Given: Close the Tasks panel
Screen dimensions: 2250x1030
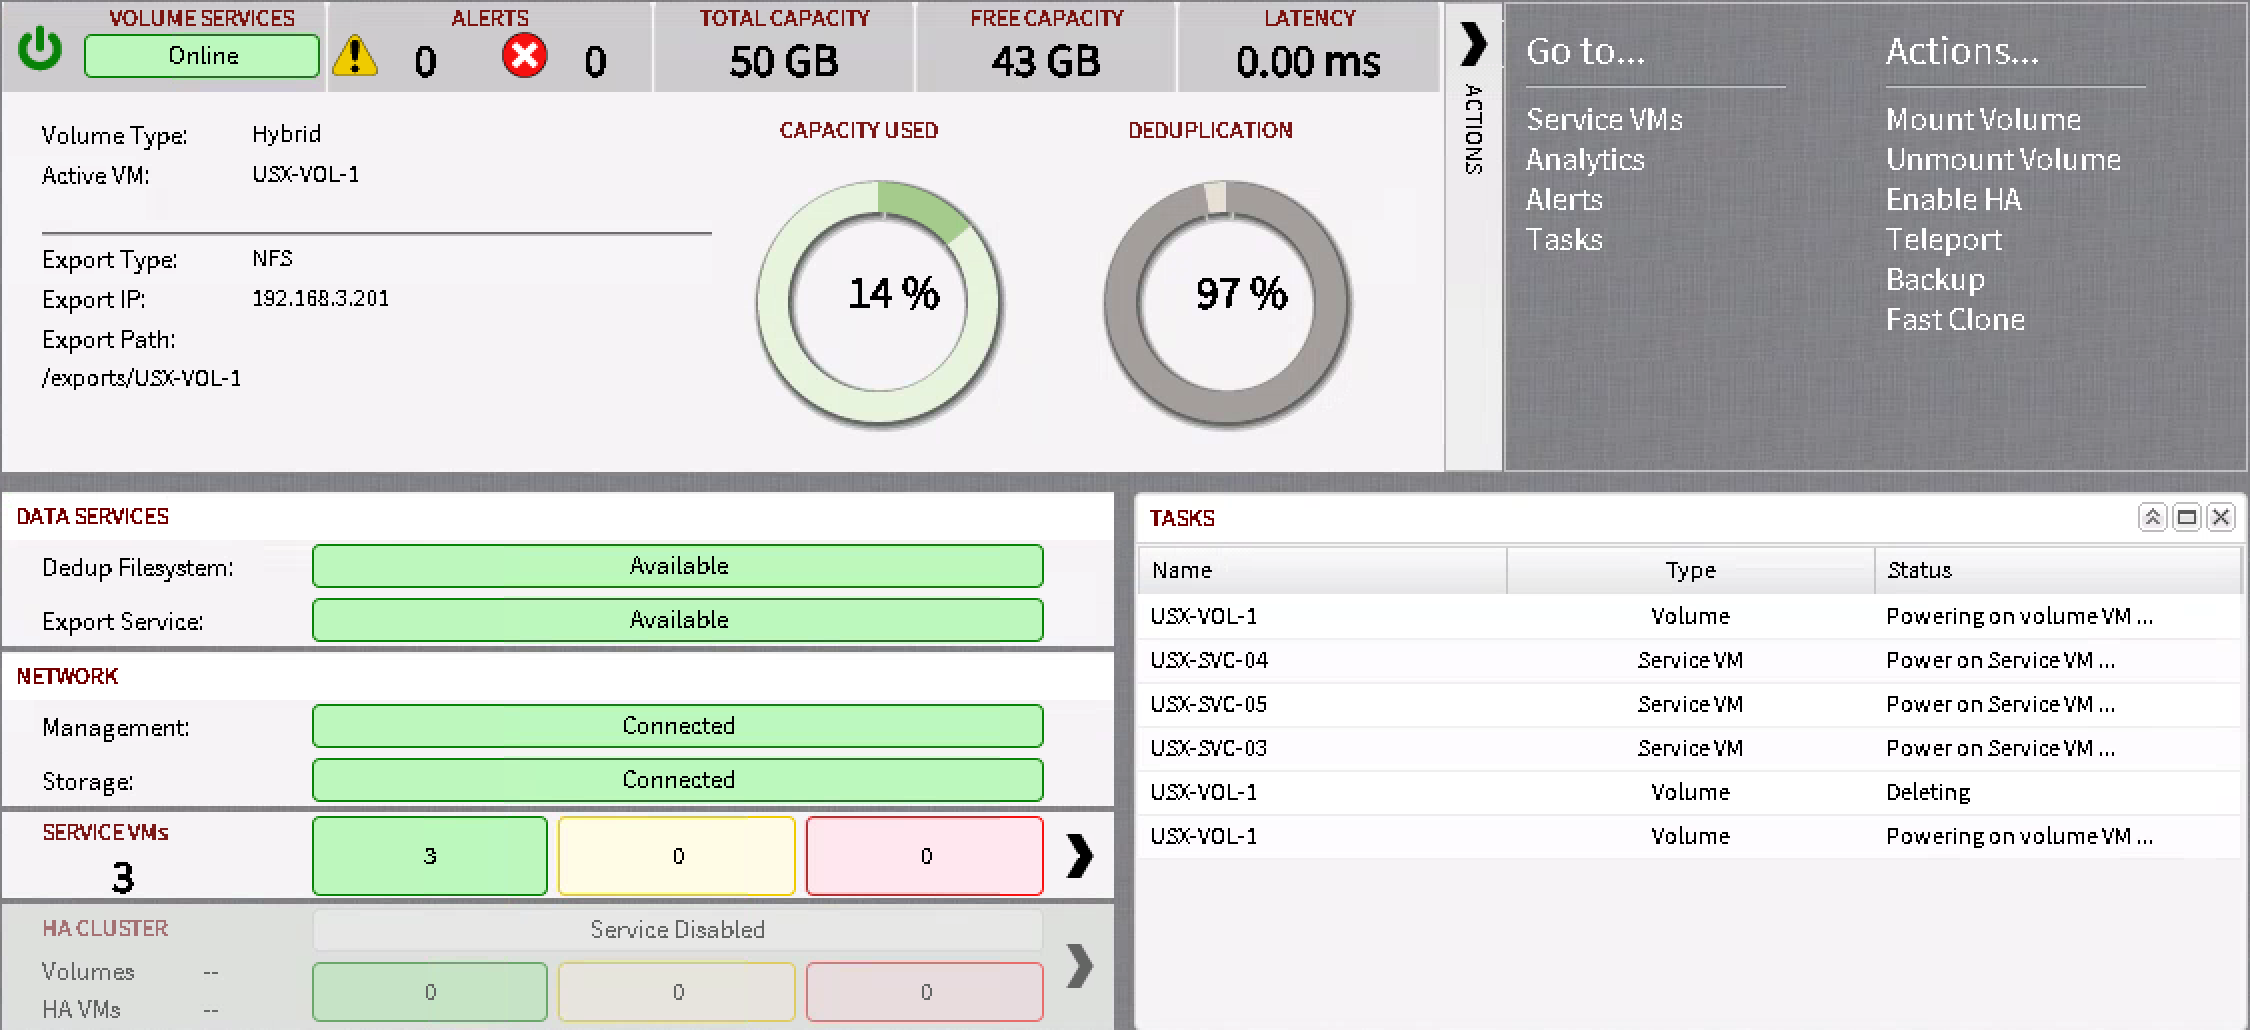Looking at the screenshot, I should tap(2221, 517).
